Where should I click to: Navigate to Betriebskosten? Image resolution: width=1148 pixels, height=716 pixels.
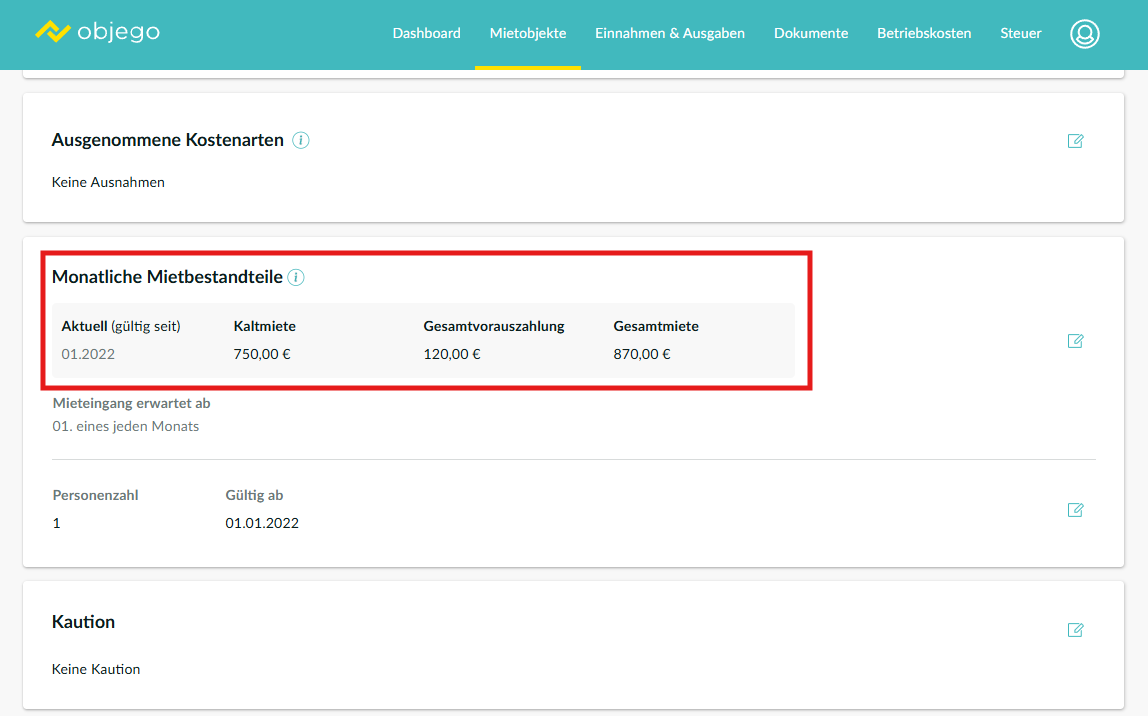pos(924,33)
